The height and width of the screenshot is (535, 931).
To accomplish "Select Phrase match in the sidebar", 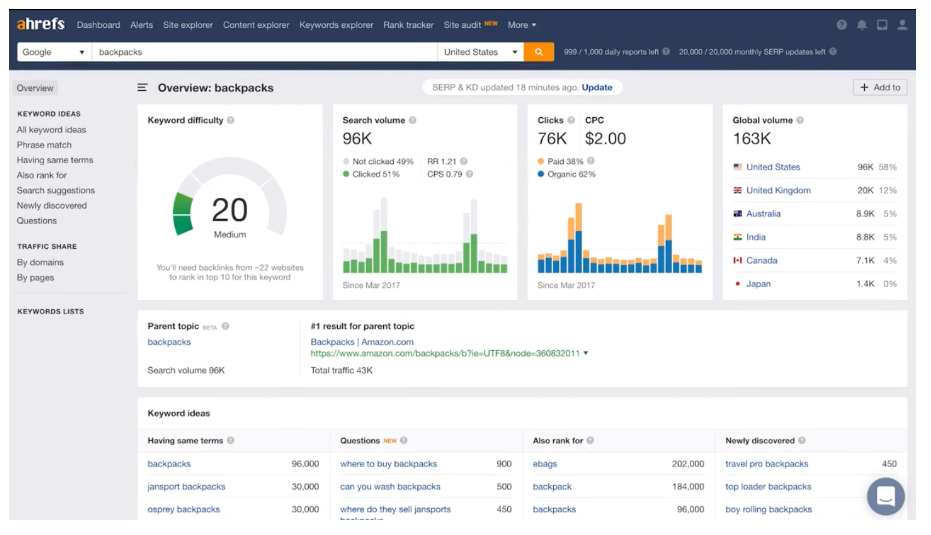I will click(44, 145).
